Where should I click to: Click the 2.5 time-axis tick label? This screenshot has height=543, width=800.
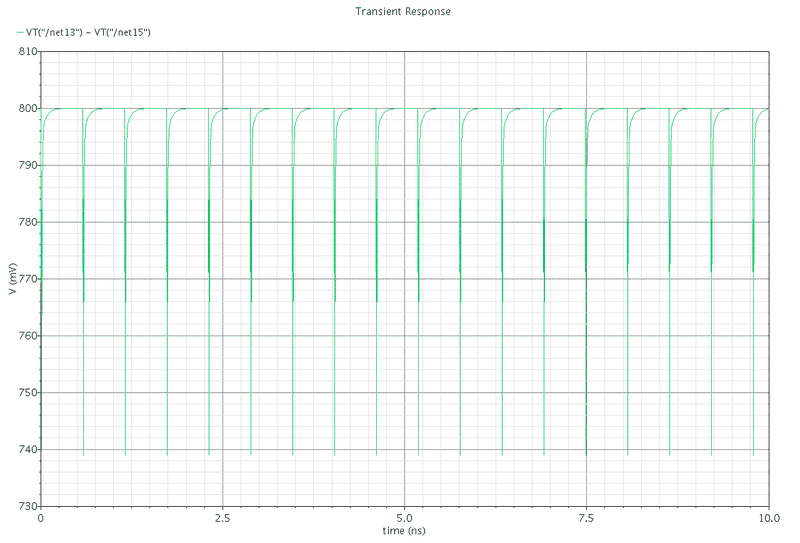click(x=222, y=519)
